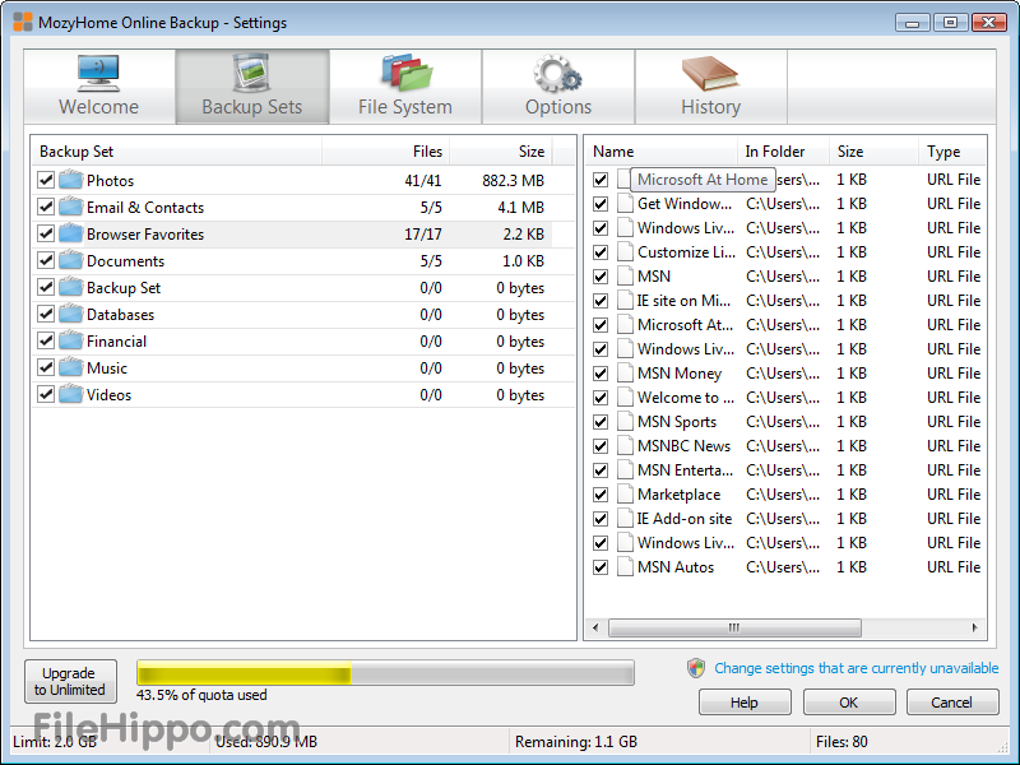Image resolution: width=1020 pixels, height=765 pixels.
Task: Show the History tab
Action: (x=711, y=87)
